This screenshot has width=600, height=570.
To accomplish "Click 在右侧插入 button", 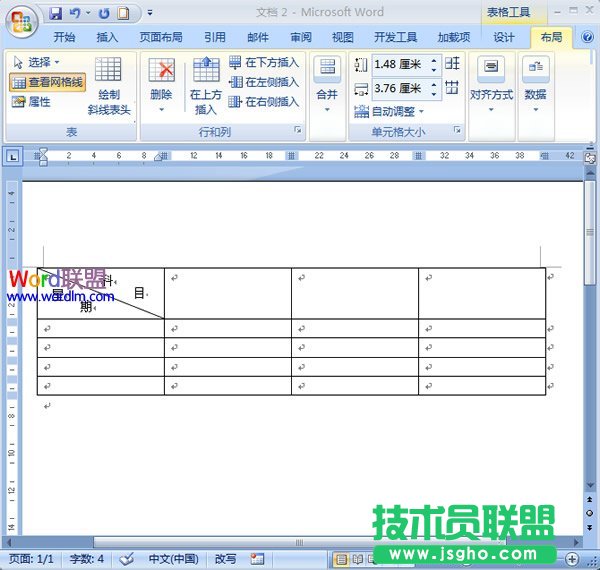I will click(x=264, y=102).
